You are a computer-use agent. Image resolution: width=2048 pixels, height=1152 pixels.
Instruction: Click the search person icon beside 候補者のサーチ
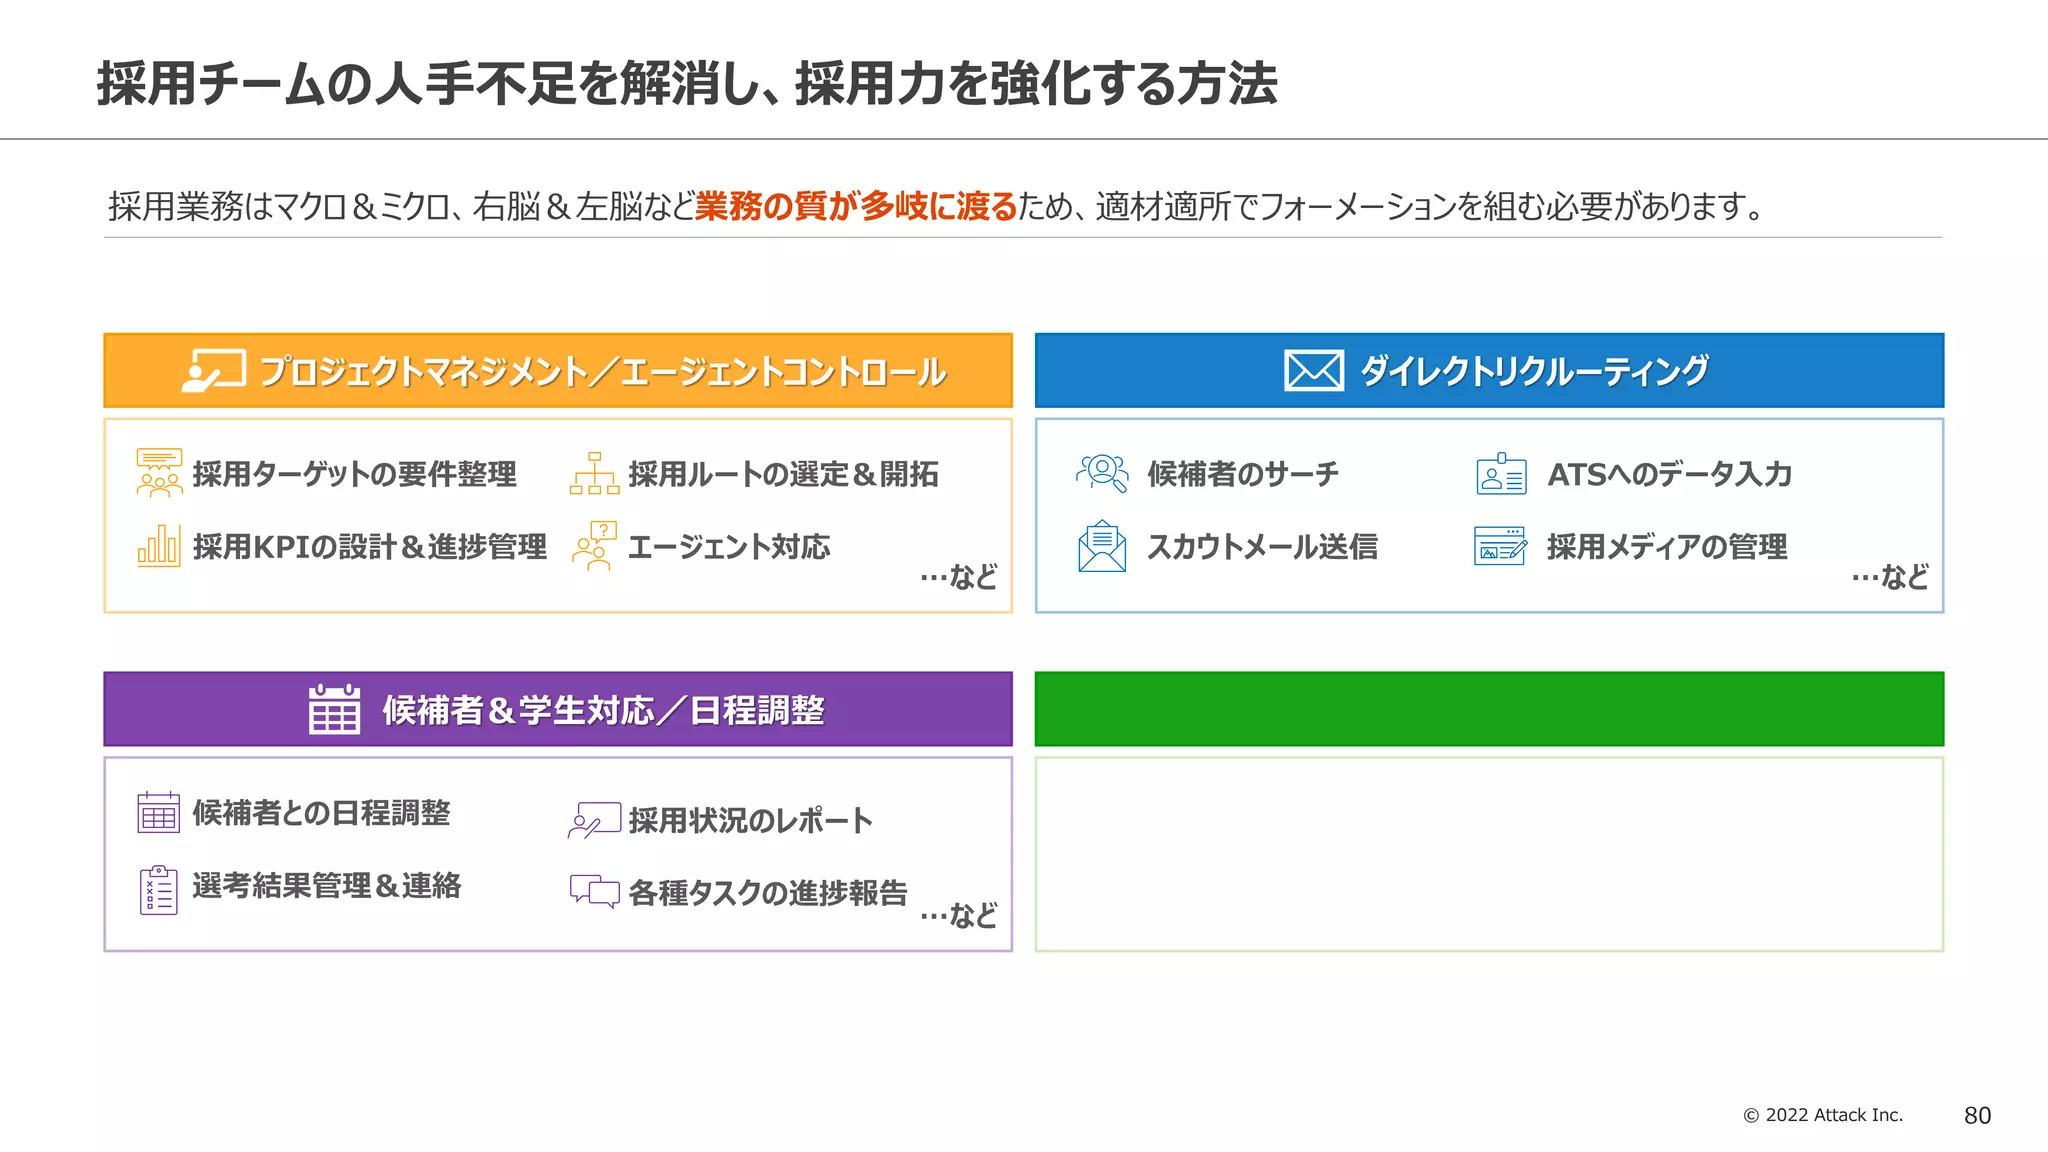(x=1102, y=473)
